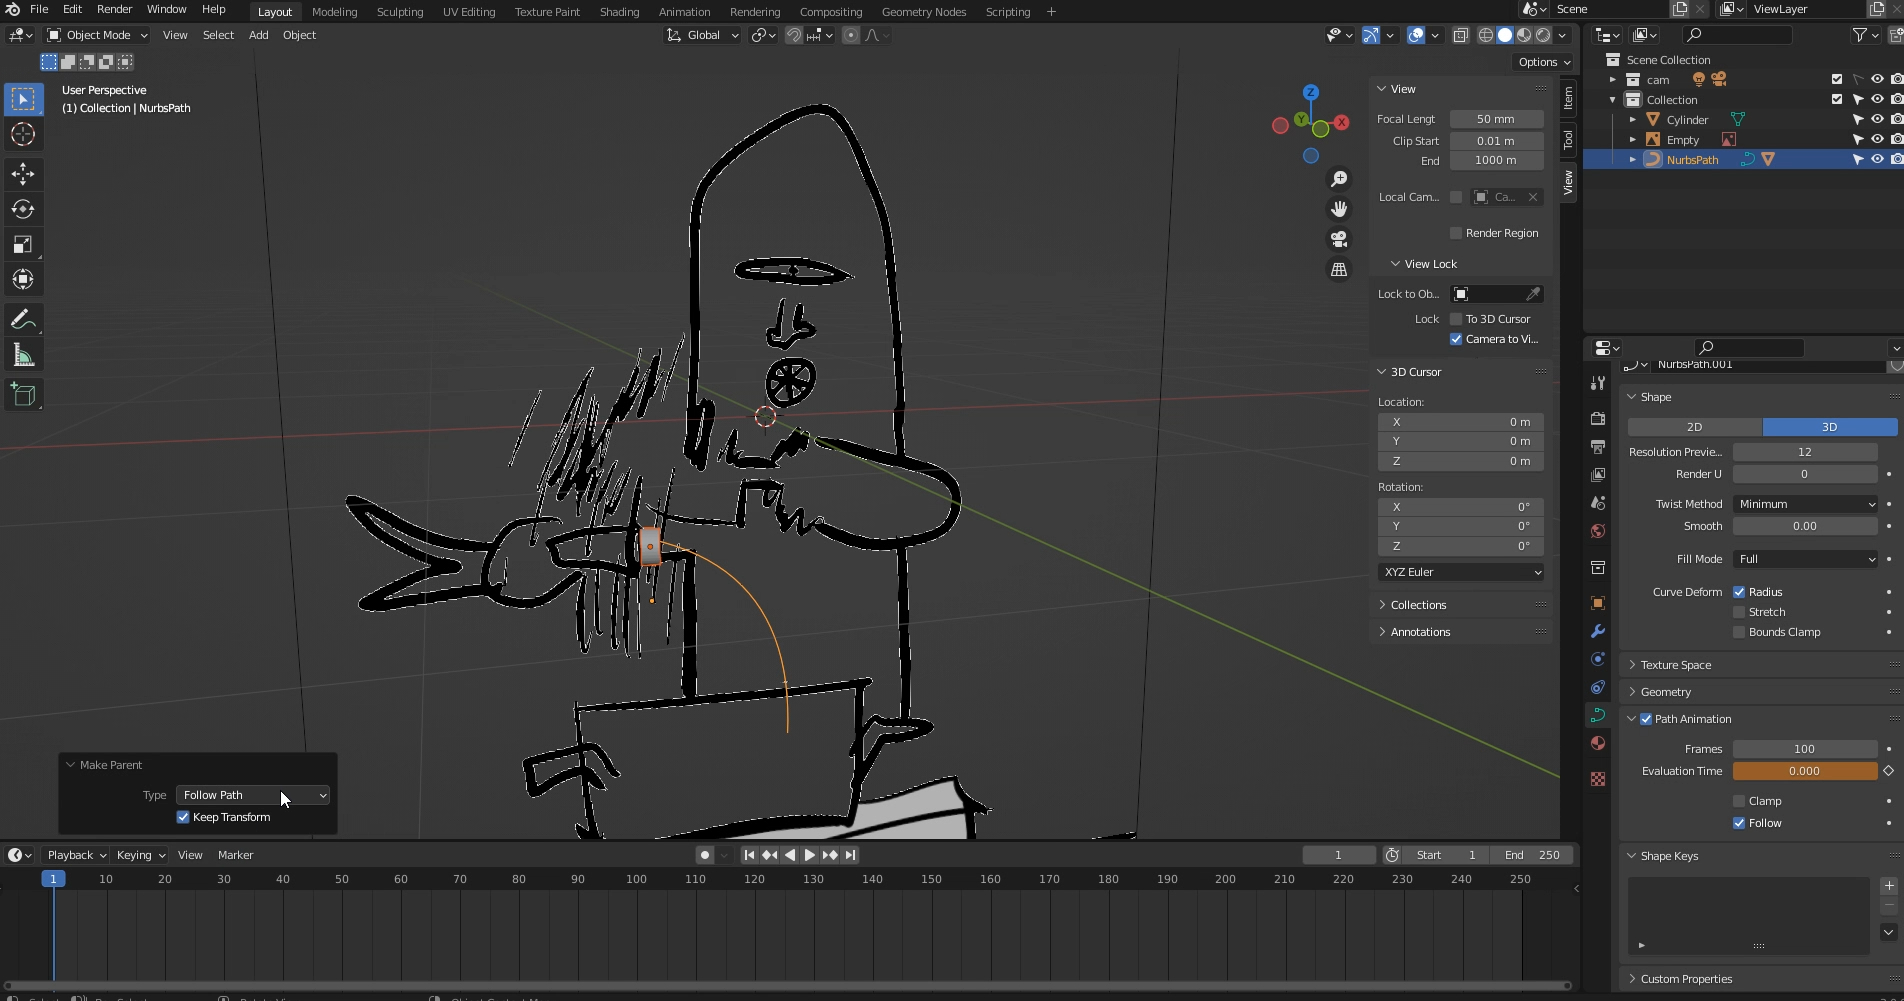Open the viewport Add menu
This screenshot has width=1904, height=1001.
(x=258, y=35)
